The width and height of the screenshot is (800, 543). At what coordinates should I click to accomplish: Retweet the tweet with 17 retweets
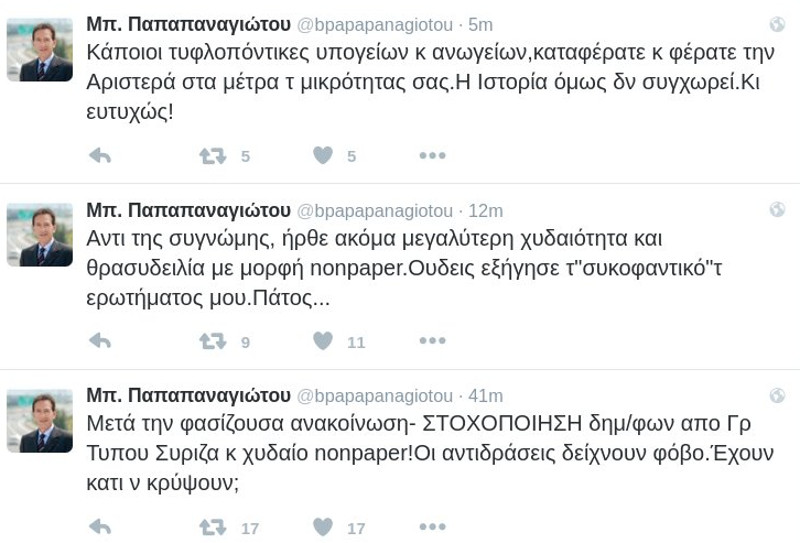(212, 527)
